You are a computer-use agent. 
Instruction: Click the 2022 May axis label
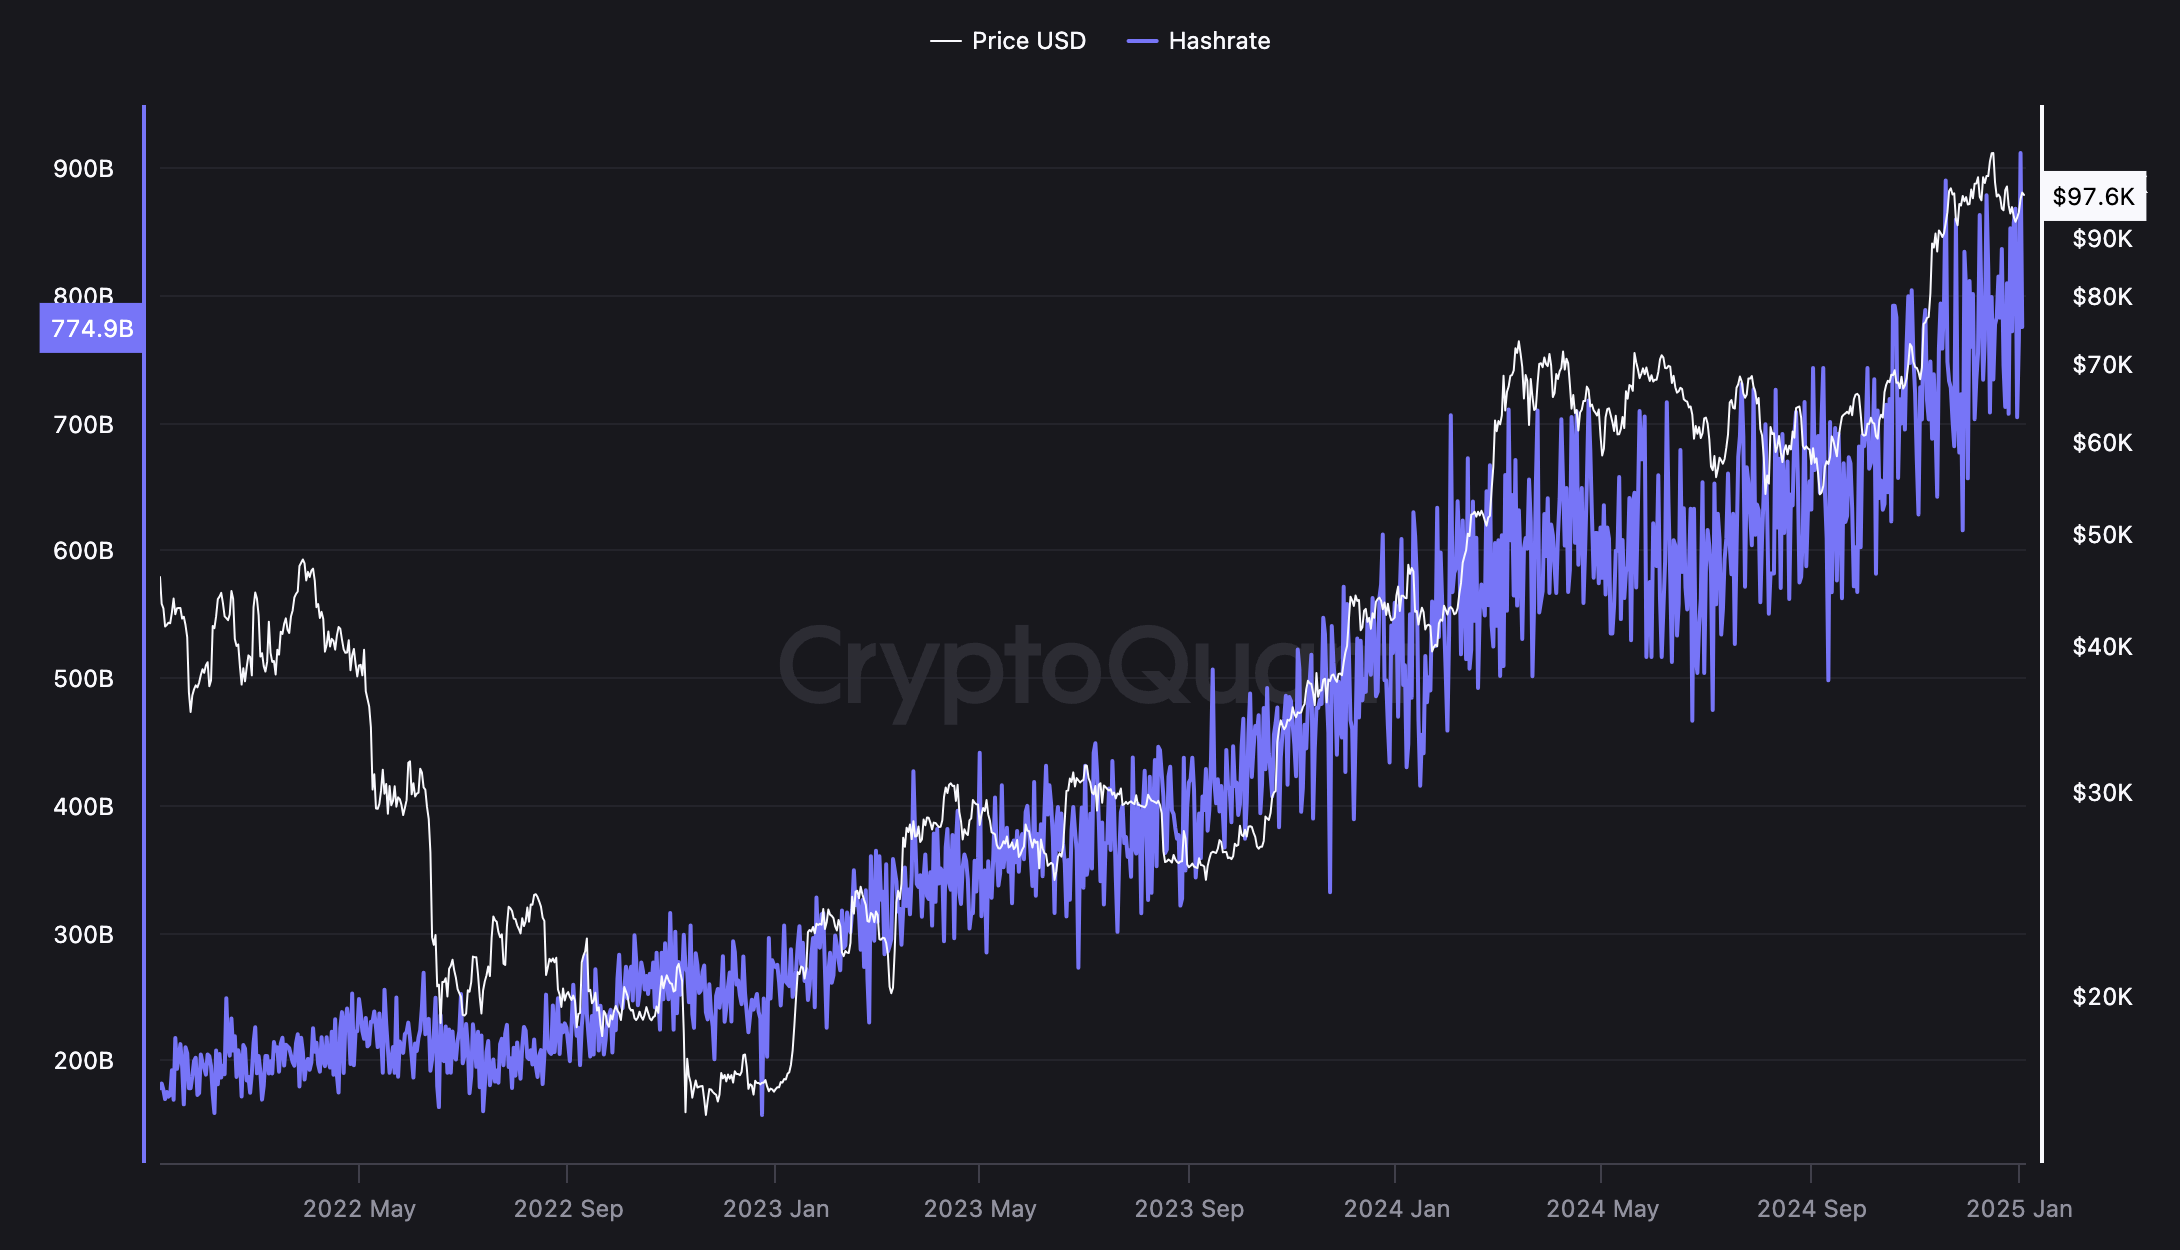360,1209
